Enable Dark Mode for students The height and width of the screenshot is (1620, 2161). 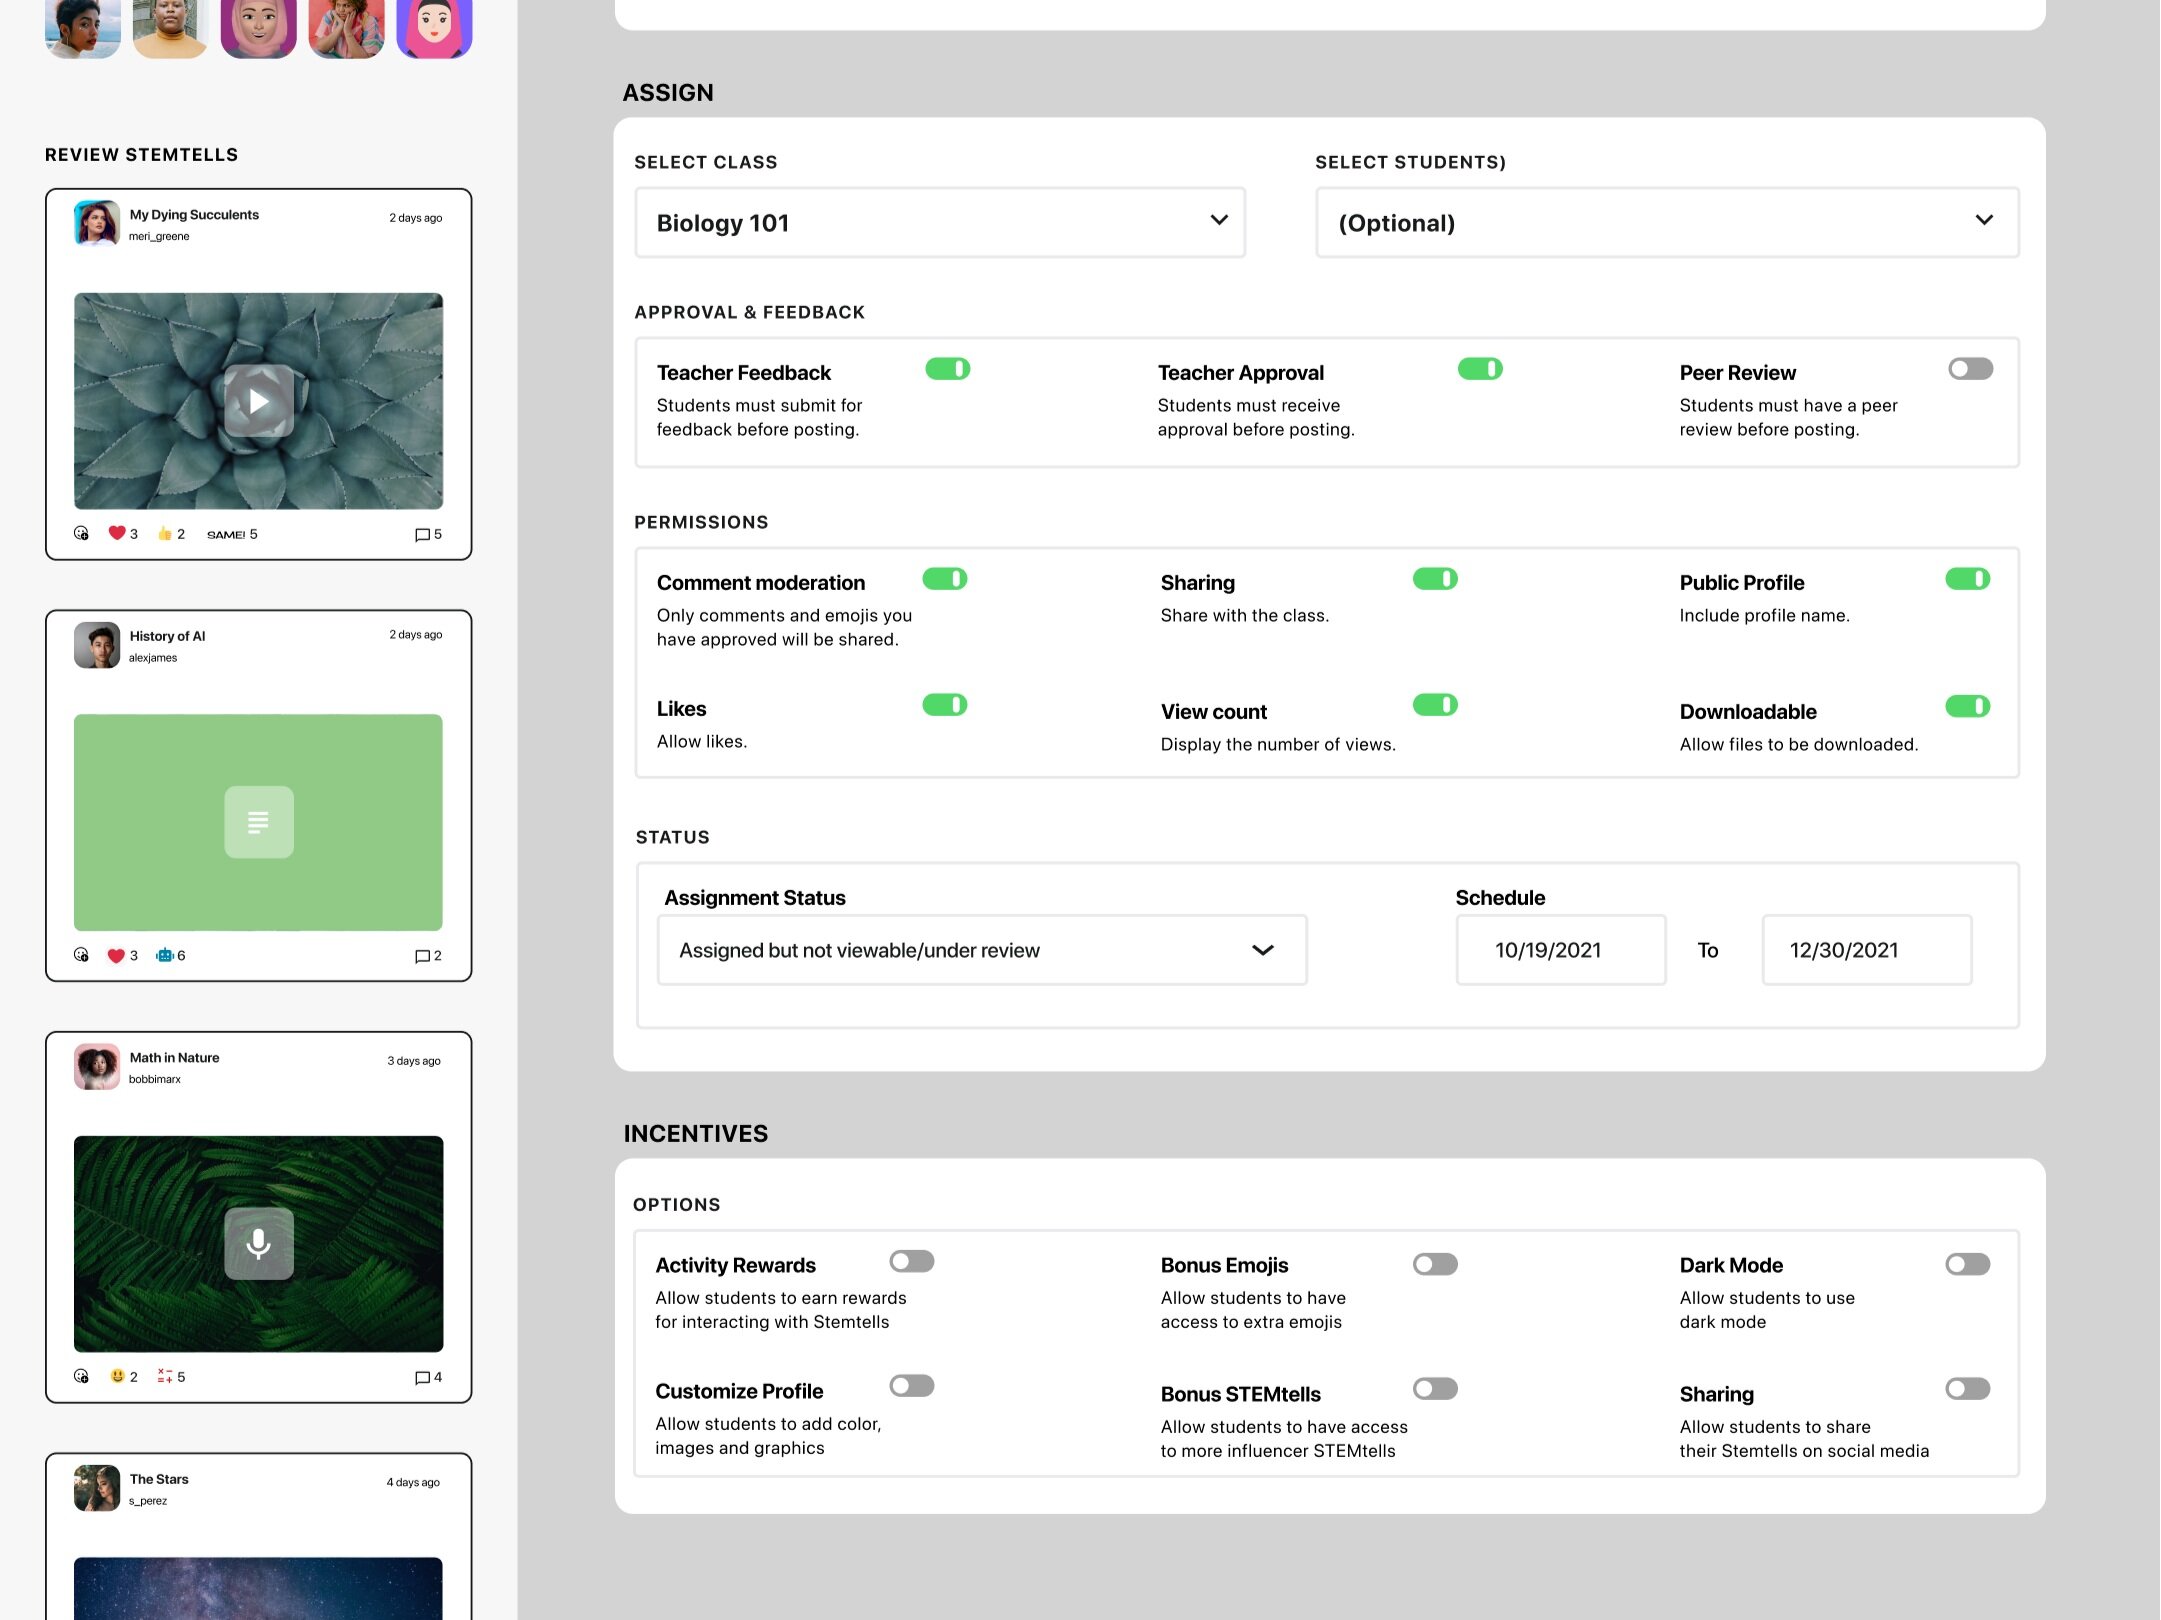1968,1265
